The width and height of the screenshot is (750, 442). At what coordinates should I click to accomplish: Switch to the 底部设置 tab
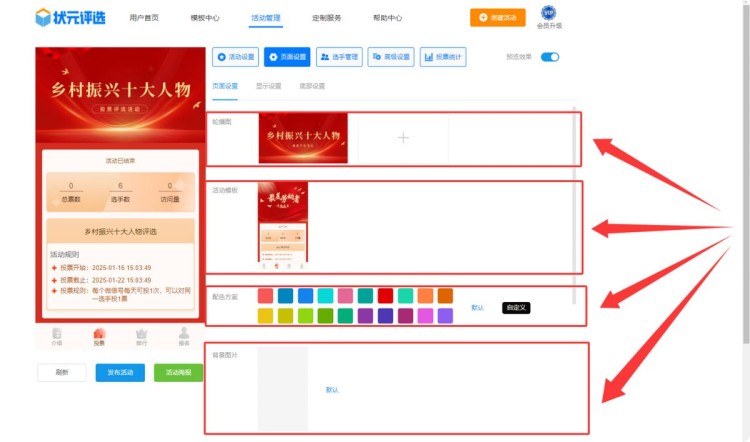point(313,86)
